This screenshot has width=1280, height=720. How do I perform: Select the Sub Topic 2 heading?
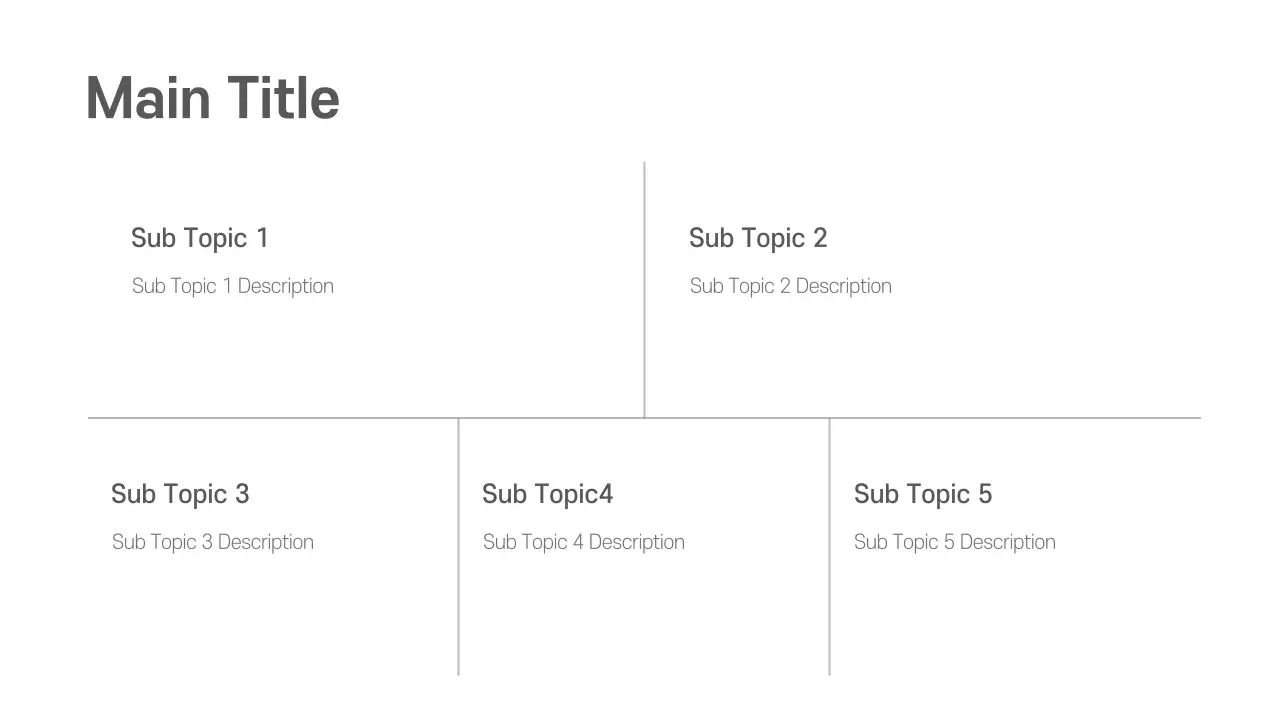758,238
